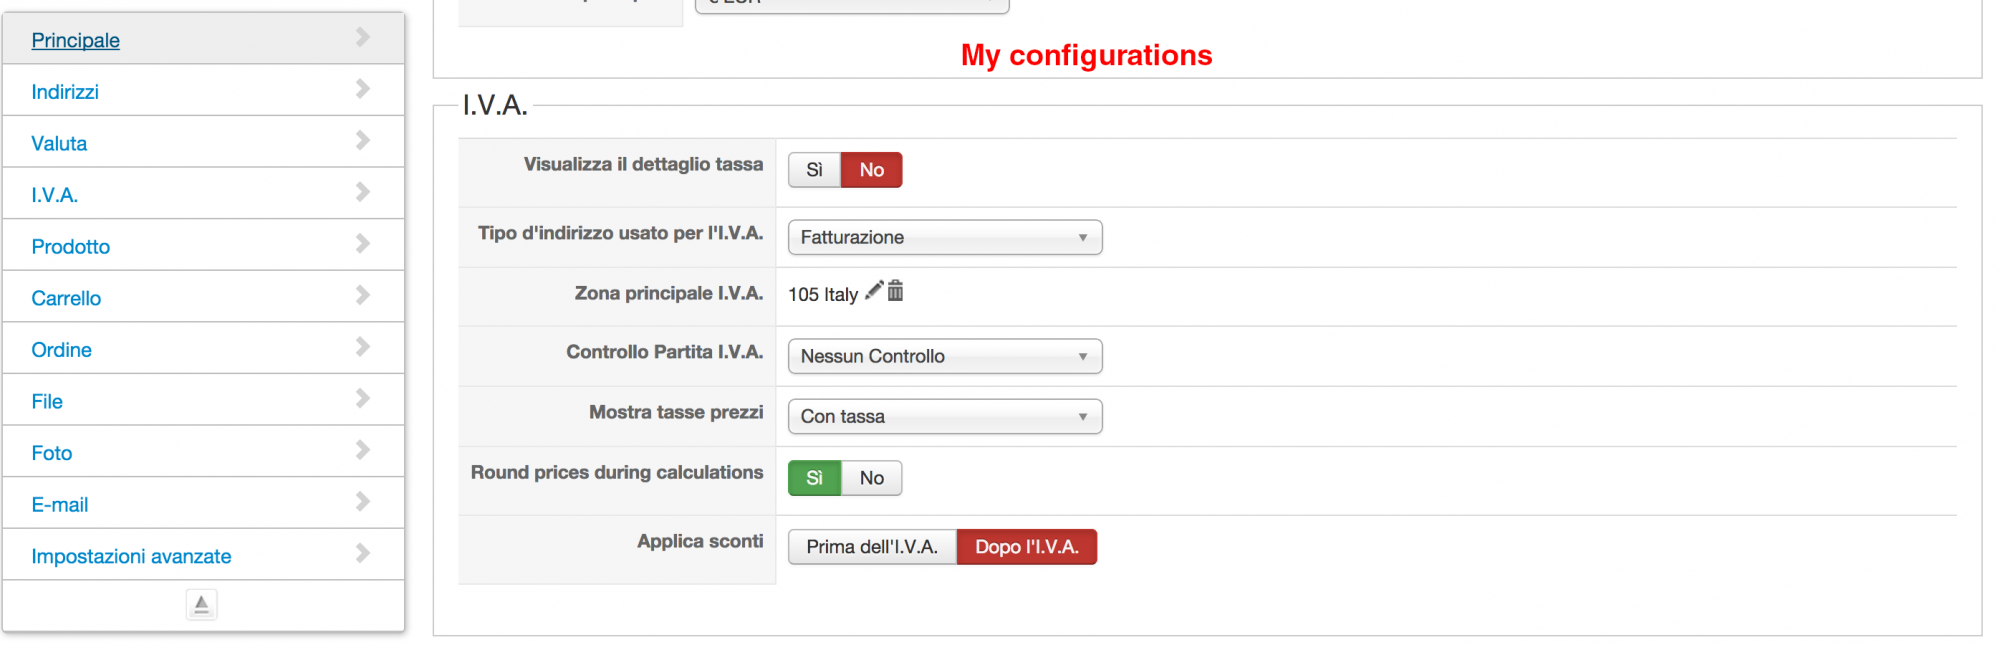Collapse the sidebar menu with up arrow

[201, 604]
